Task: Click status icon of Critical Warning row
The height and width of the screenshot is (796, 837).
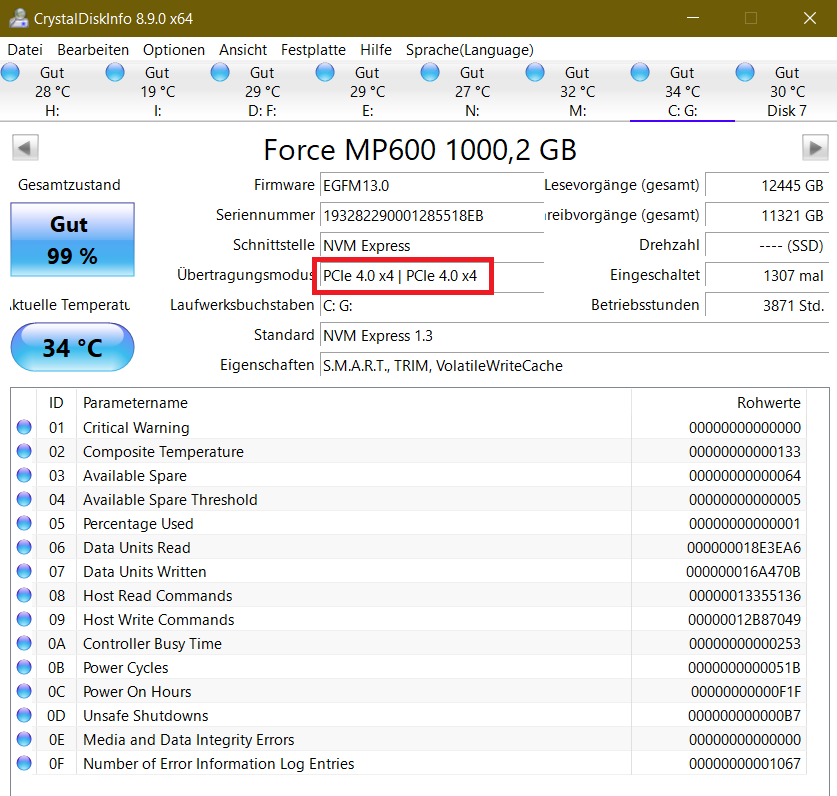Action: pos(24,427)
